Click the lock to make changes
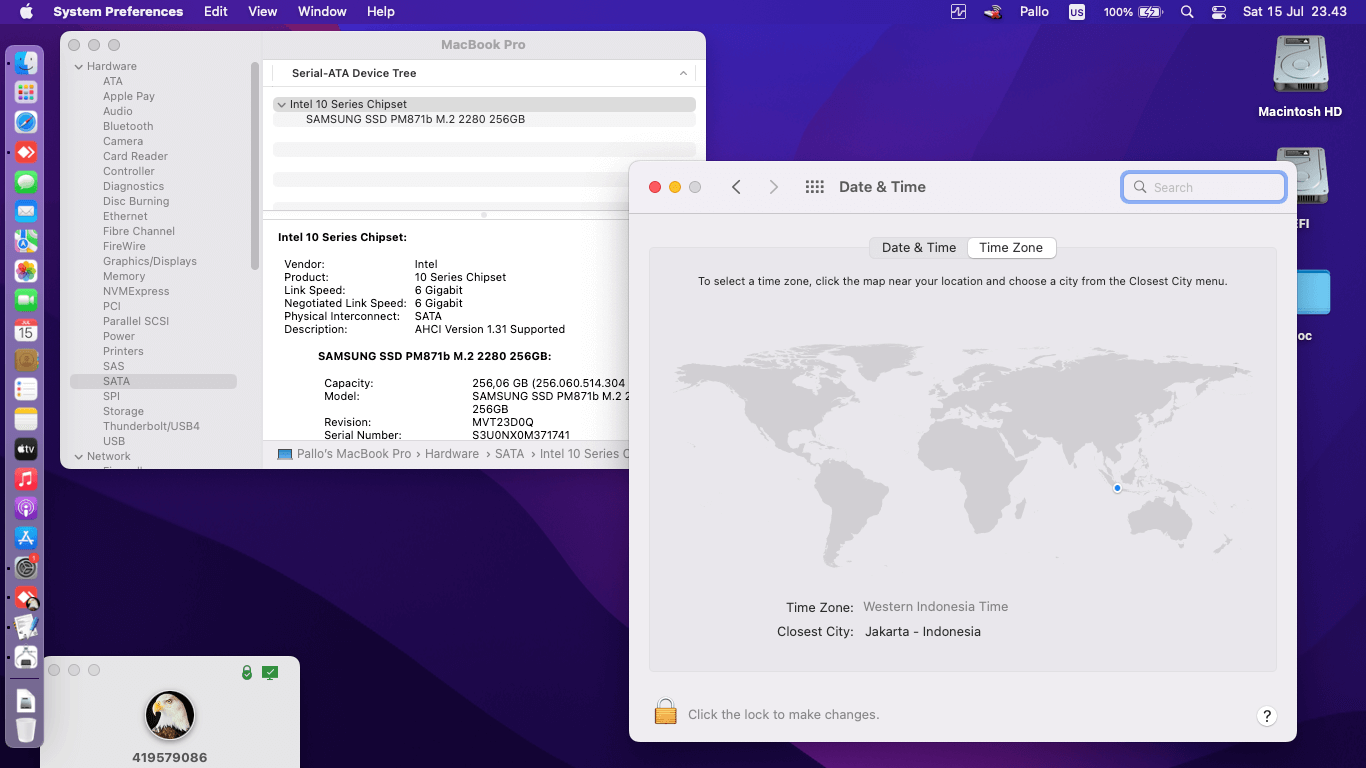1366x768 pixels. [x=666, y=712]
